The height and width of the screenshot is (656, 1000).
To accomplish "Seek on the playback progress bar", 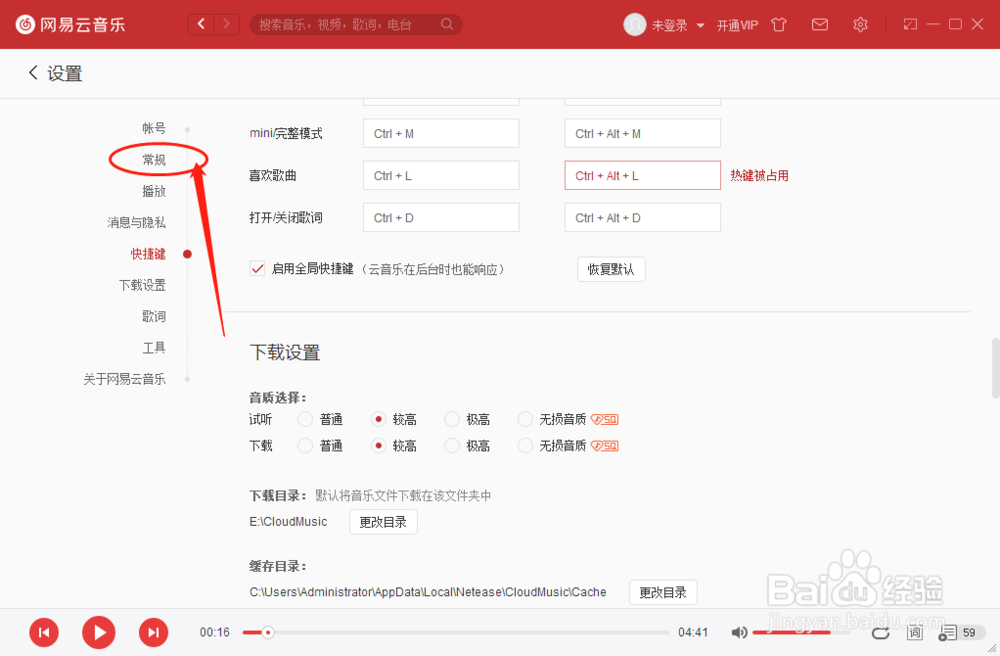I will tap(455, 632).
